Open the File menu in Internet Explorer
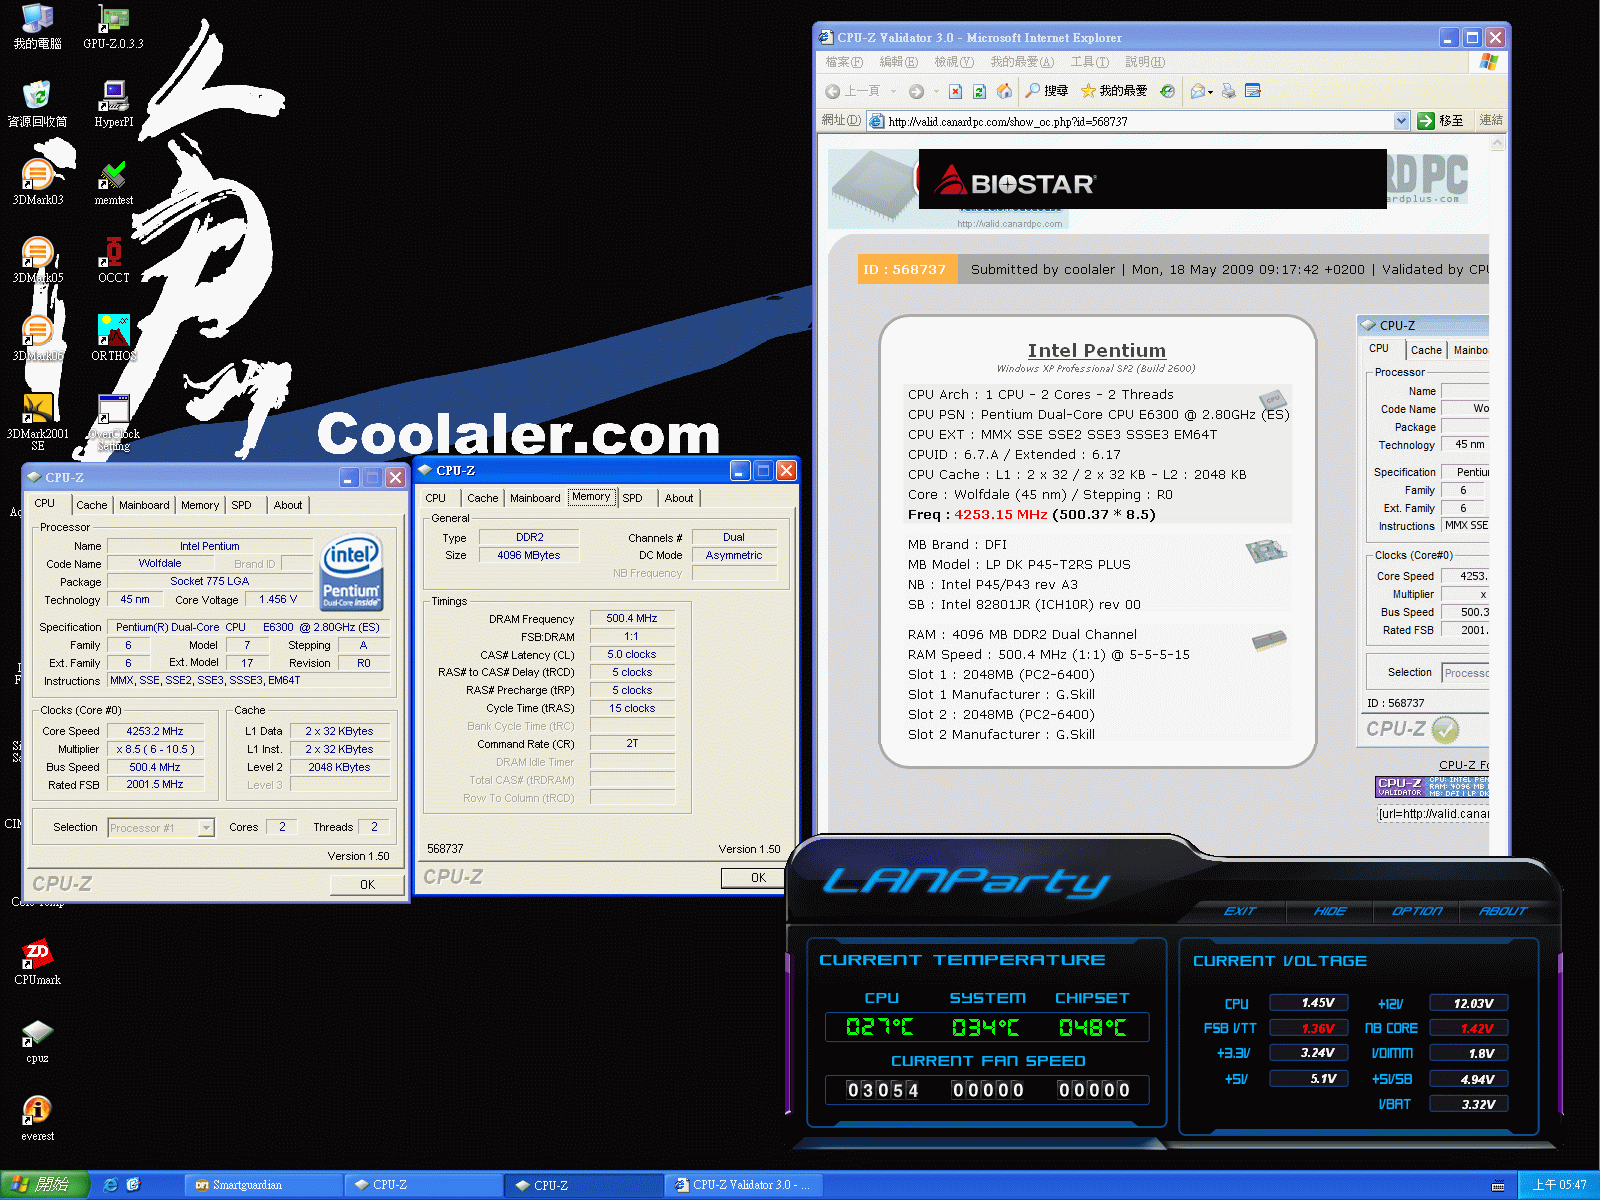 pos(843,62)
